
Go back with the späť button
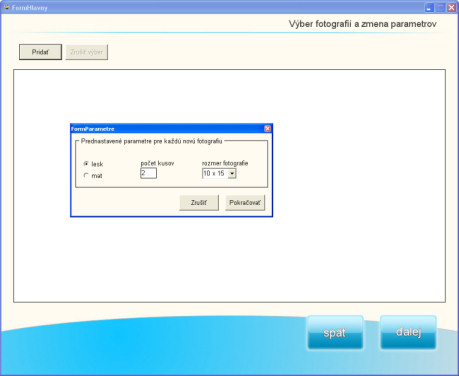point(335,332)
